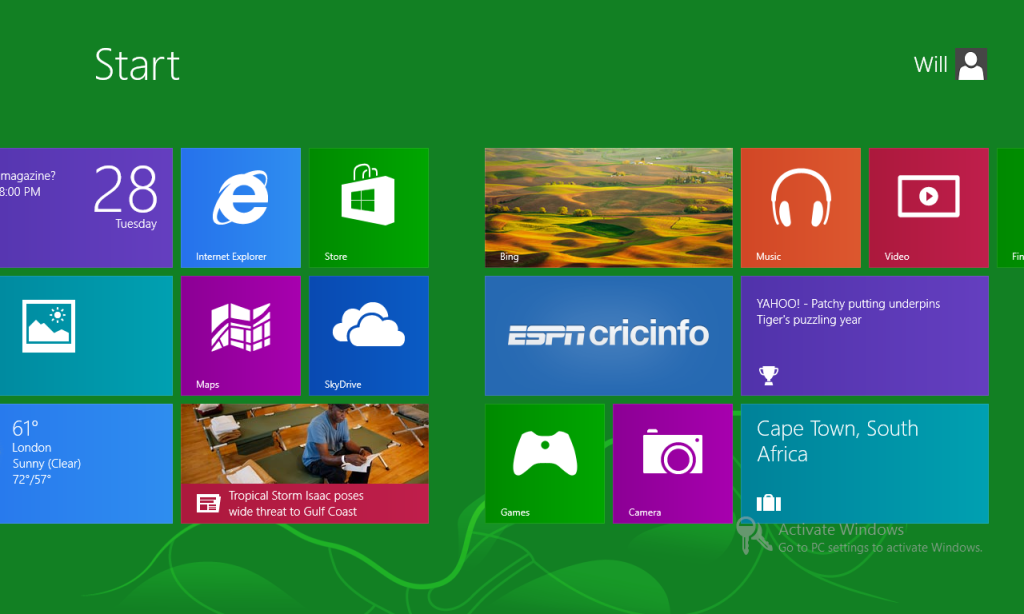Open the Tropical Storm Isaac news tile
1024x614 pixels.
tap(305, 464)
